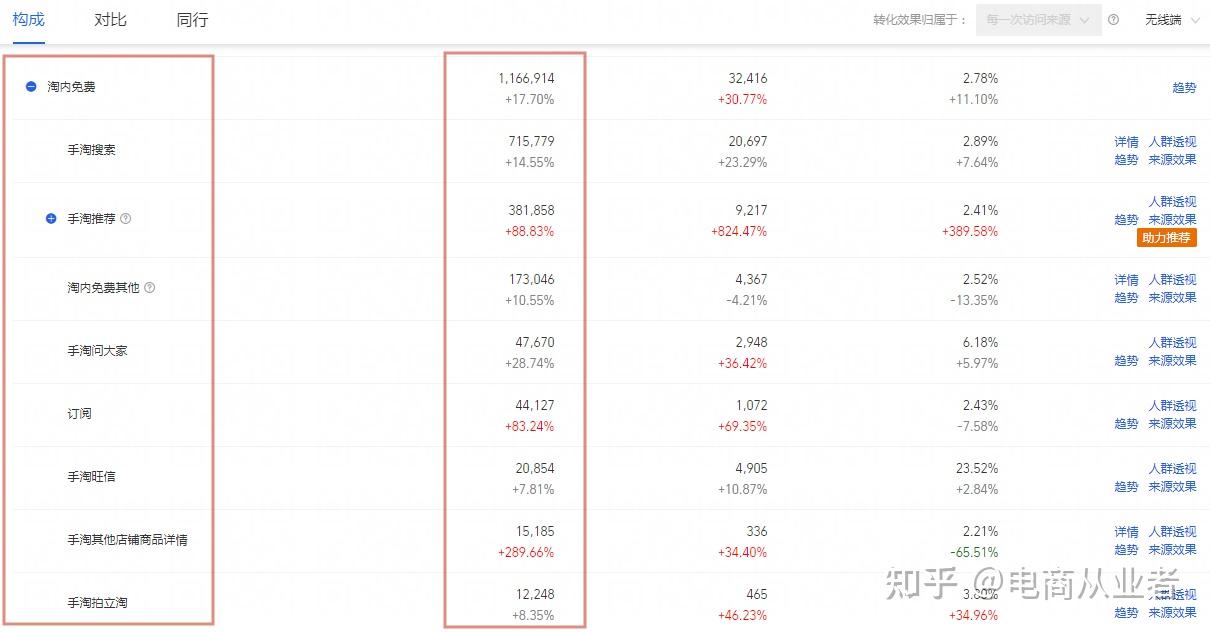Select the 构成 tab
The width and height of the screenshot is (1210, 632).
[x=28, y=20]
